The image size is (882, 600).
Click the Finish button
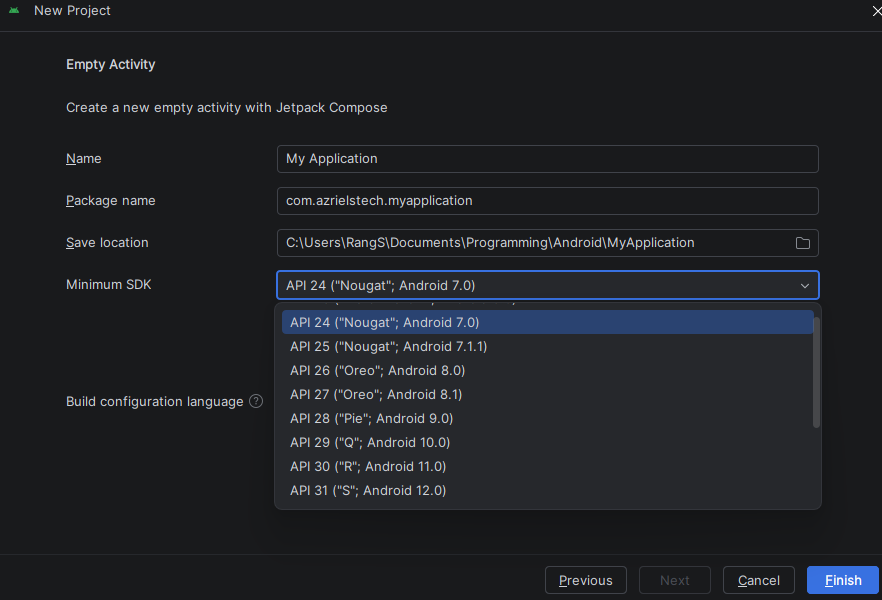843,580
